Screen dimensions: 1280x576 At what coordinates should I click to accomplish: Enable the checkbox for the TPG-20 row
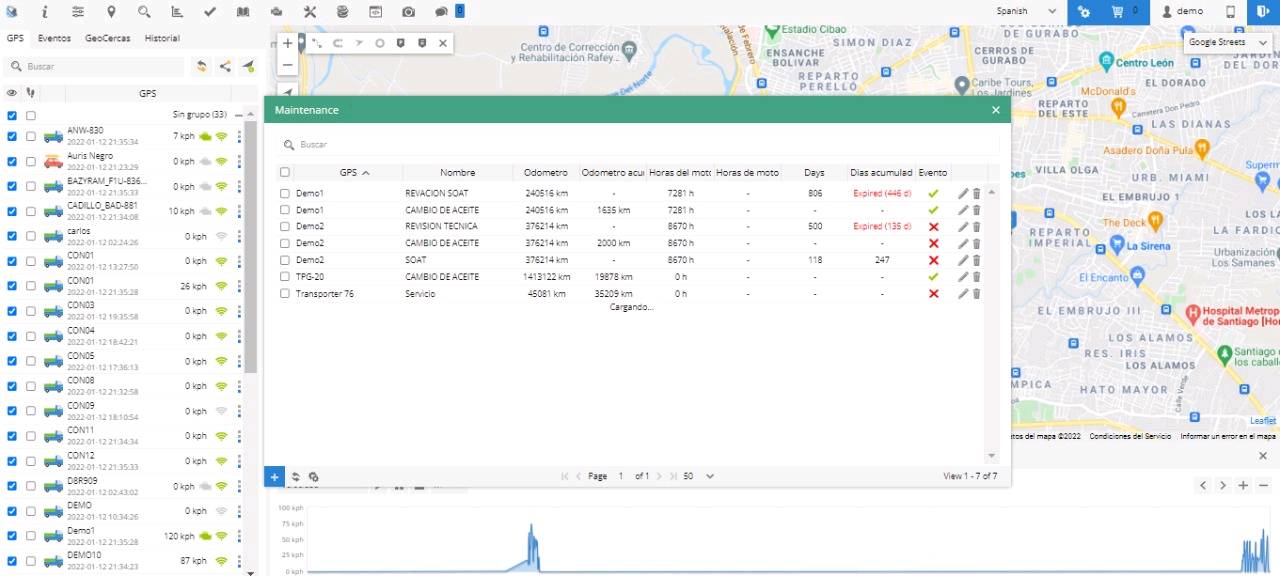285,277
